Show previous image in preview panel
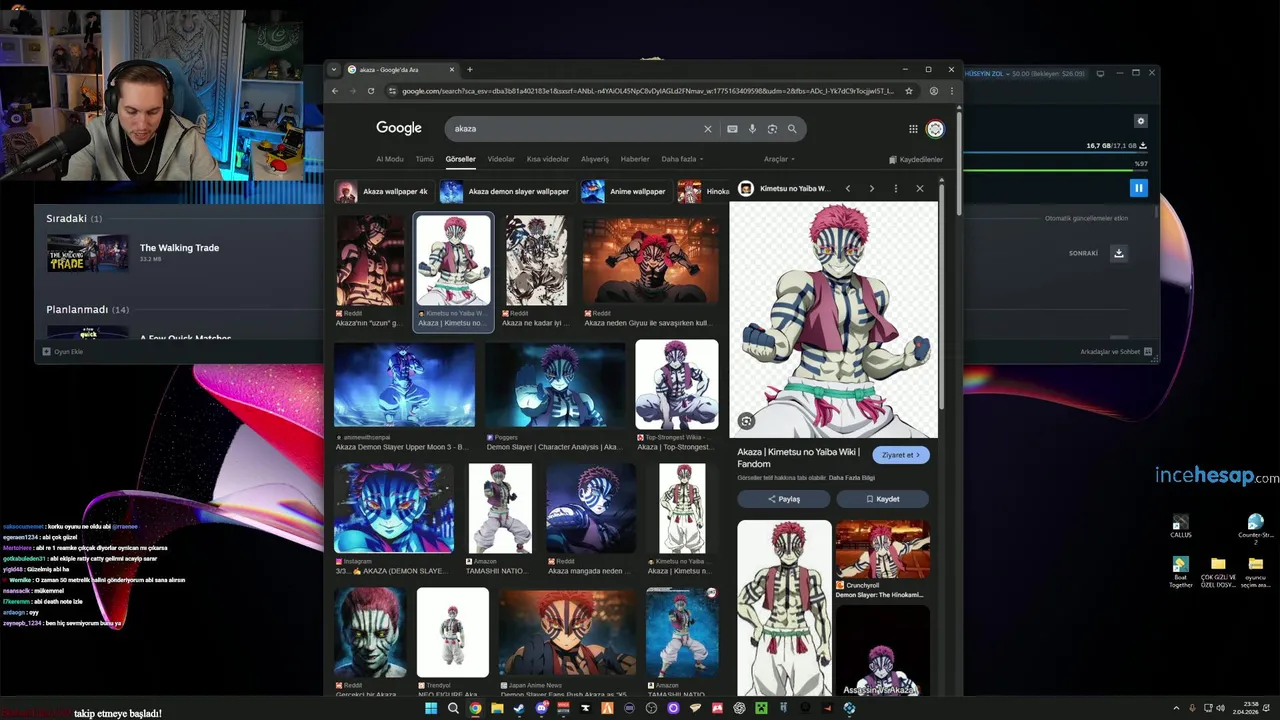Viewport: 1280px width, 720px height. (848, 189)
